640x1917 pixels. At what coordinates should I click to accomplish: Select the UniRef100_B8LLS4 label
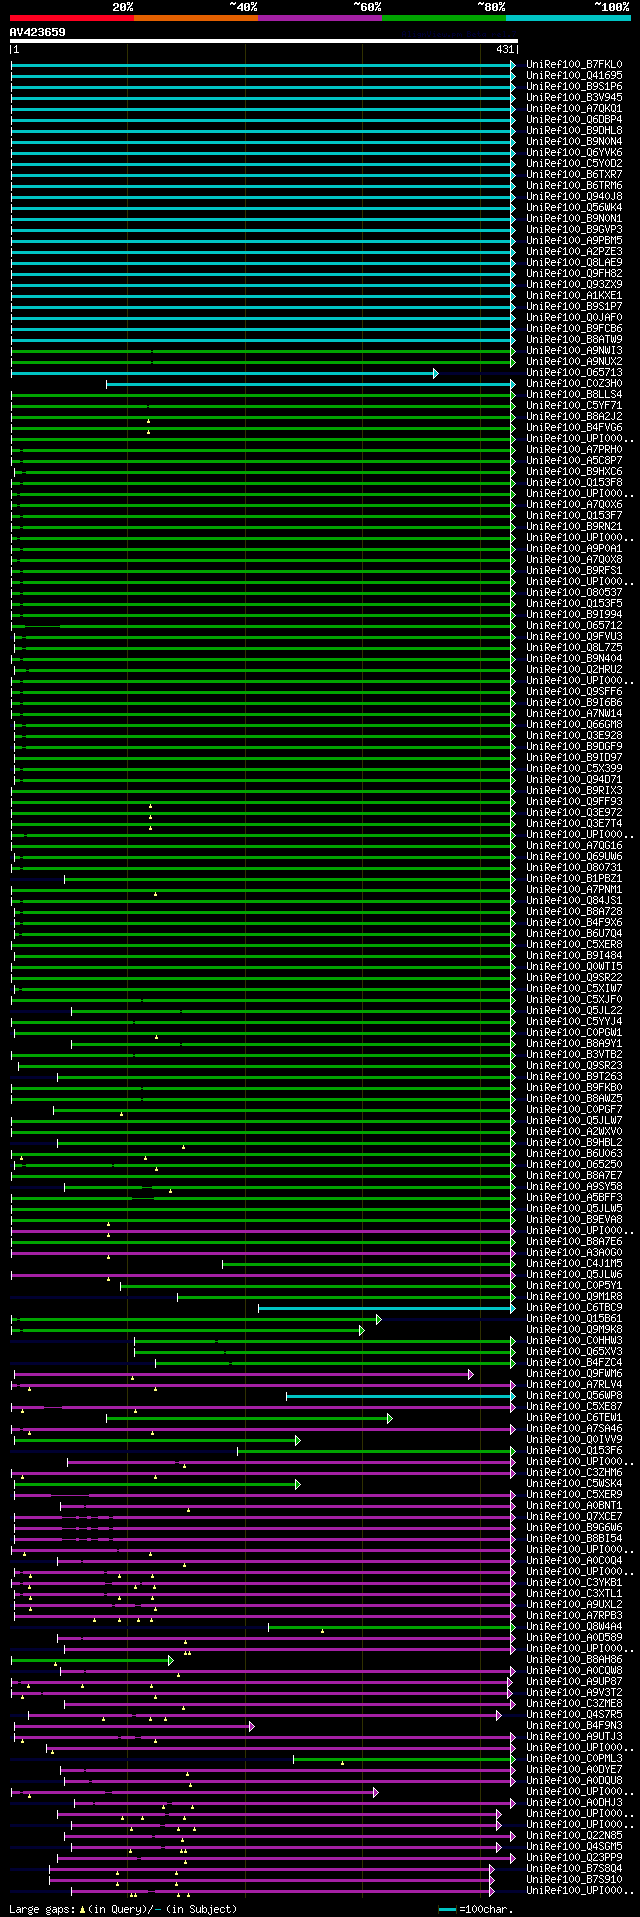[575, 394]
